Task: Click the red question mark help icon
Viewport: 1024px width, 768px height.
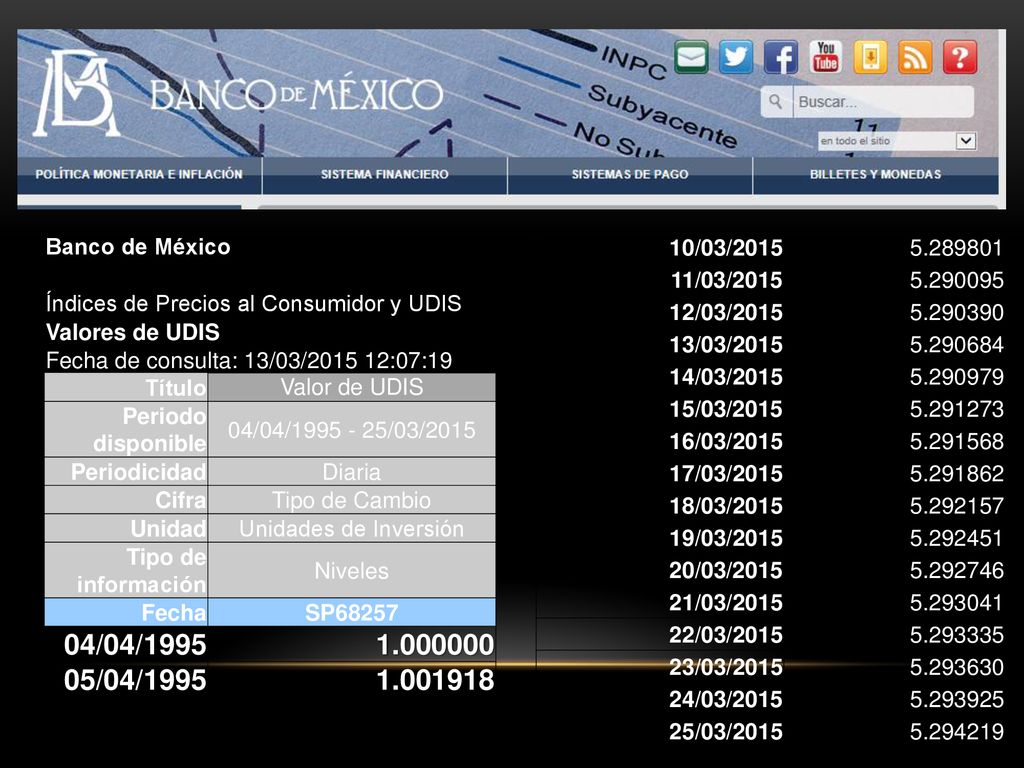Action: pyautogui.click(x=960, y=57)
